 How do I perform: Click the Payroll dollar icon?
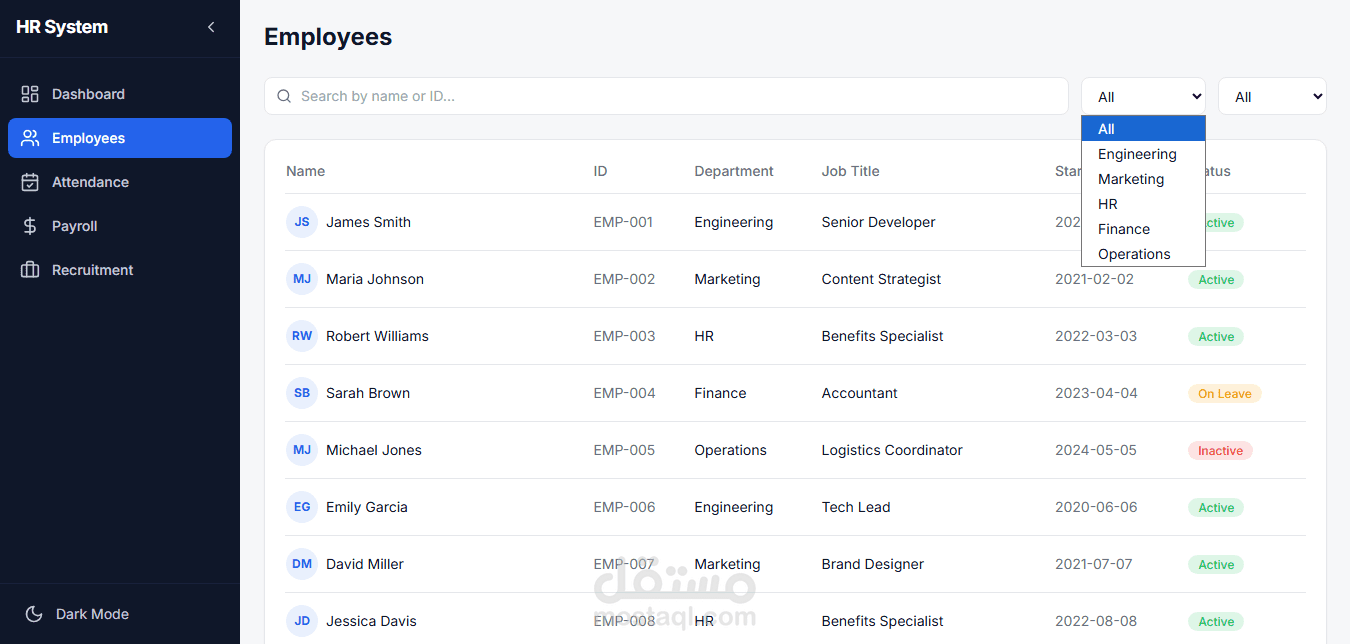30,226
